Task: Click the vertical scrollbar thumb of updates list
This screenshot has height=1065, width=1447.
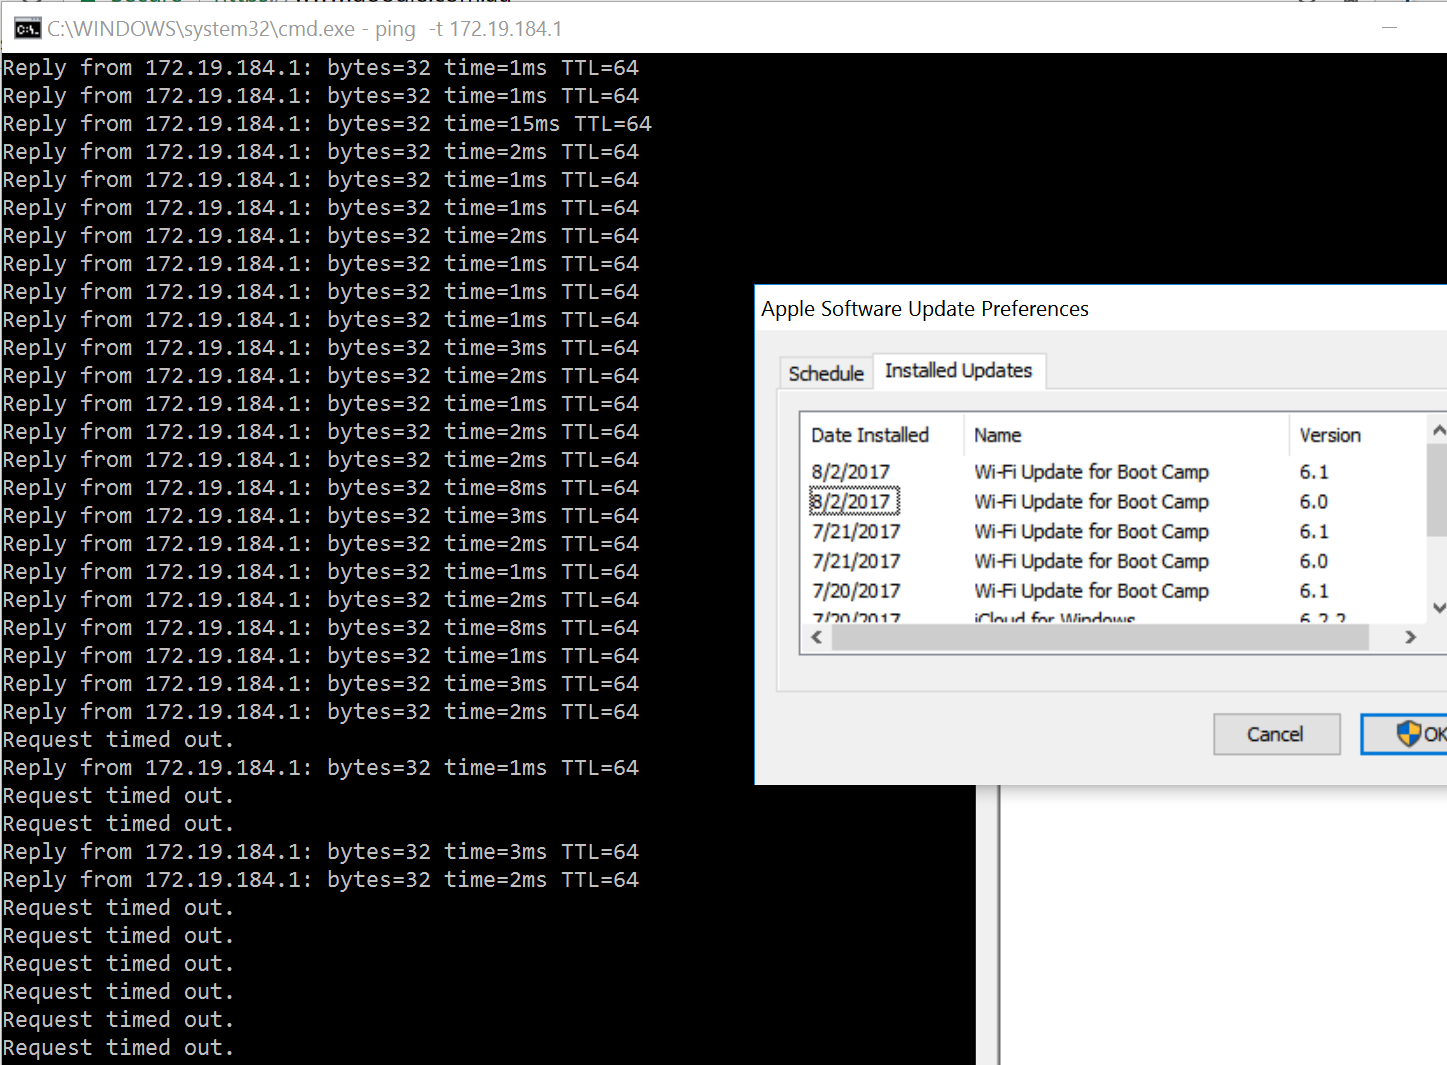Action: click(x=1438, y=490)
